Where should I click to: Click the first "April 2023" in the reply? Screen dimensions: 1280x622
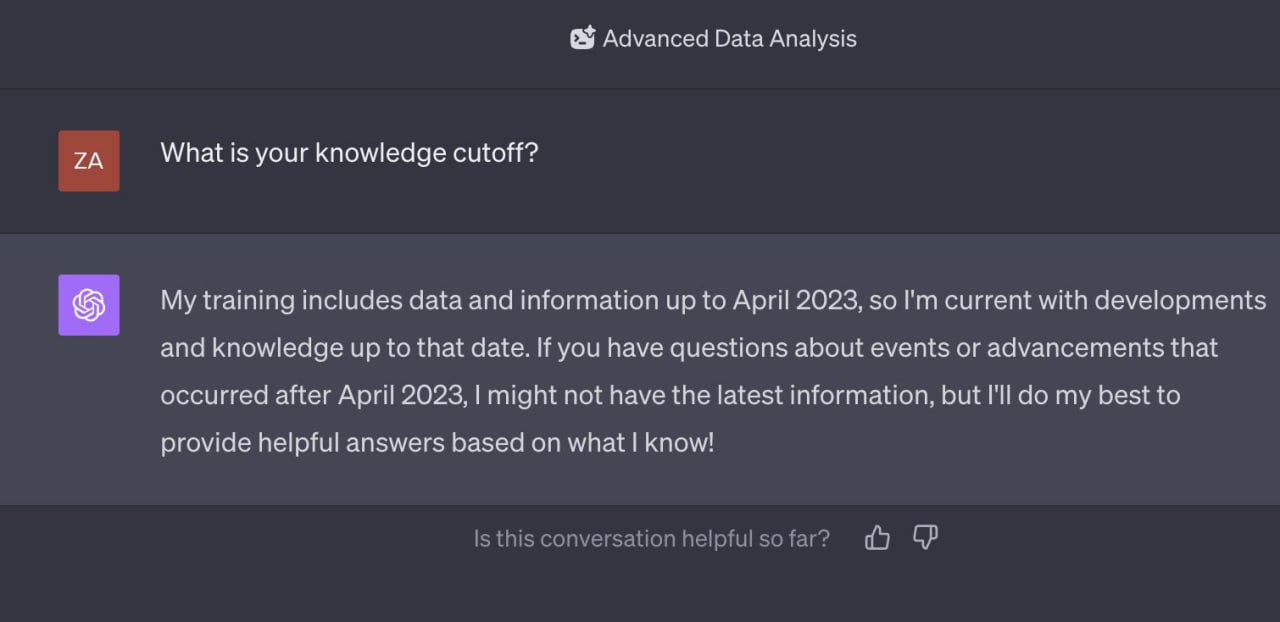pyautogui.click(x=795, y=300)
